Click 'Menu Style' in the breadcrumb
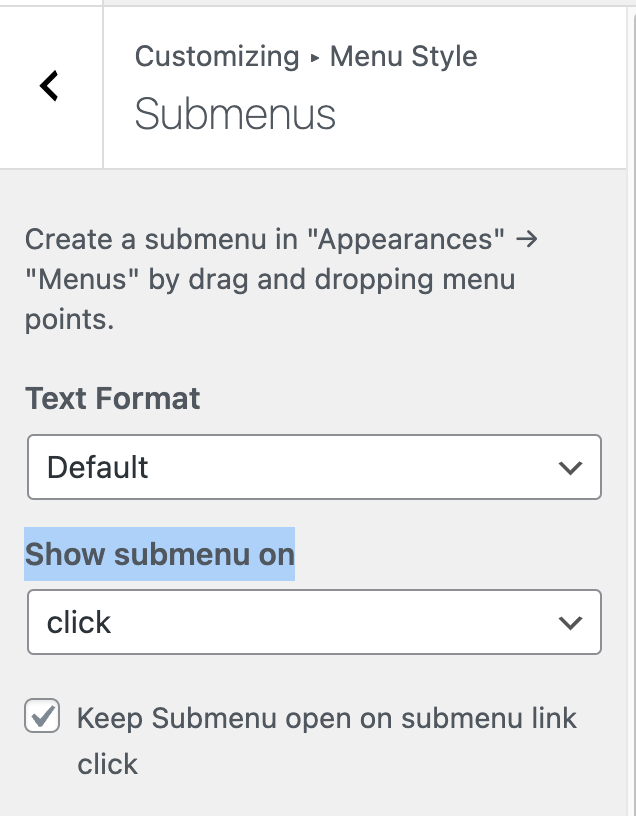636x816 pixels. tap(403, 56)
